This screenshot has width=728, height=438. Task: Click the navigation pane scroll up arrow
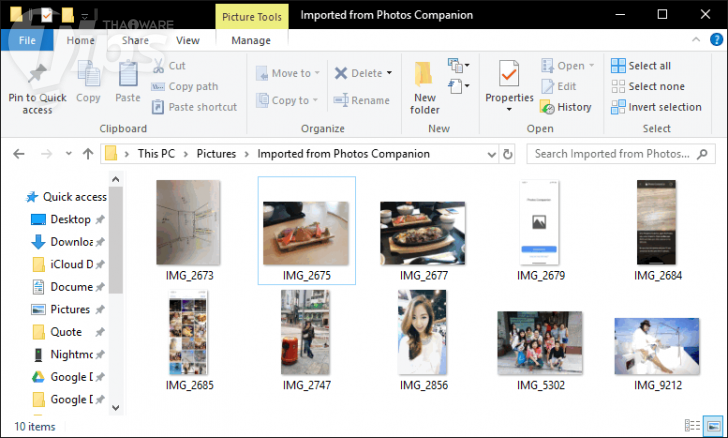(116, 179)
